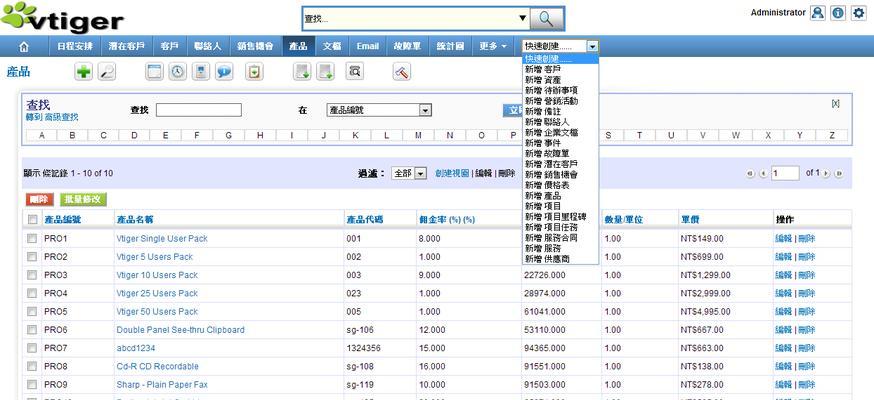
Task: Close the search panel with [x]
Action: pos(835,104)
